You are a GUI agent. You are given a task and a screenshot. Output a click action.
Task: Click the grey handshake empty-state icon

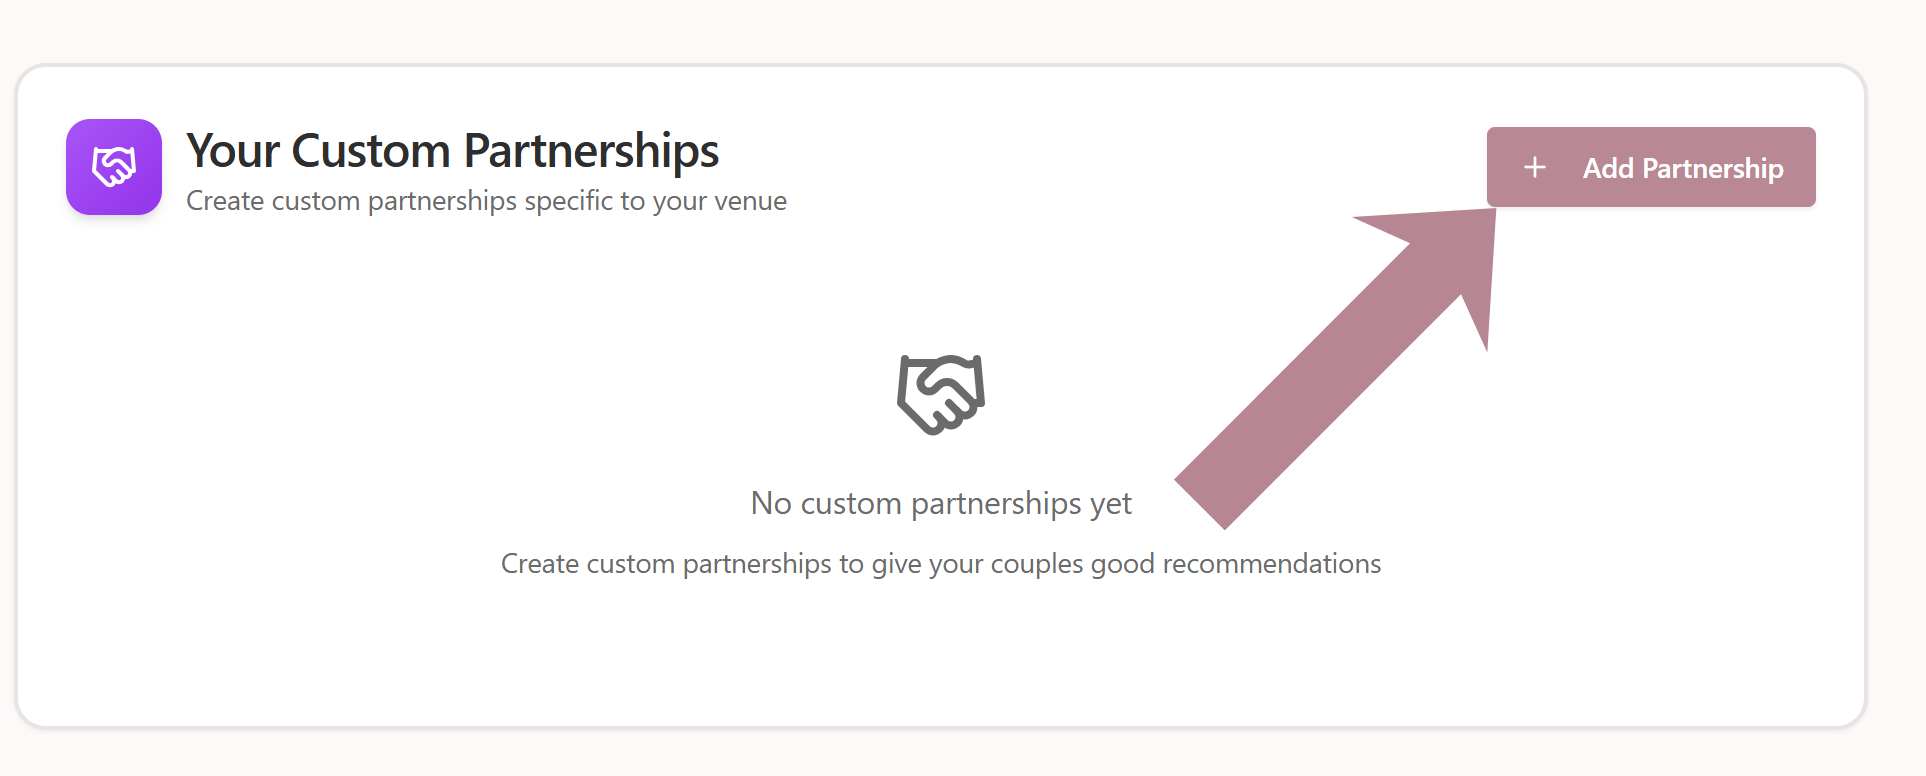pos(941,394)
